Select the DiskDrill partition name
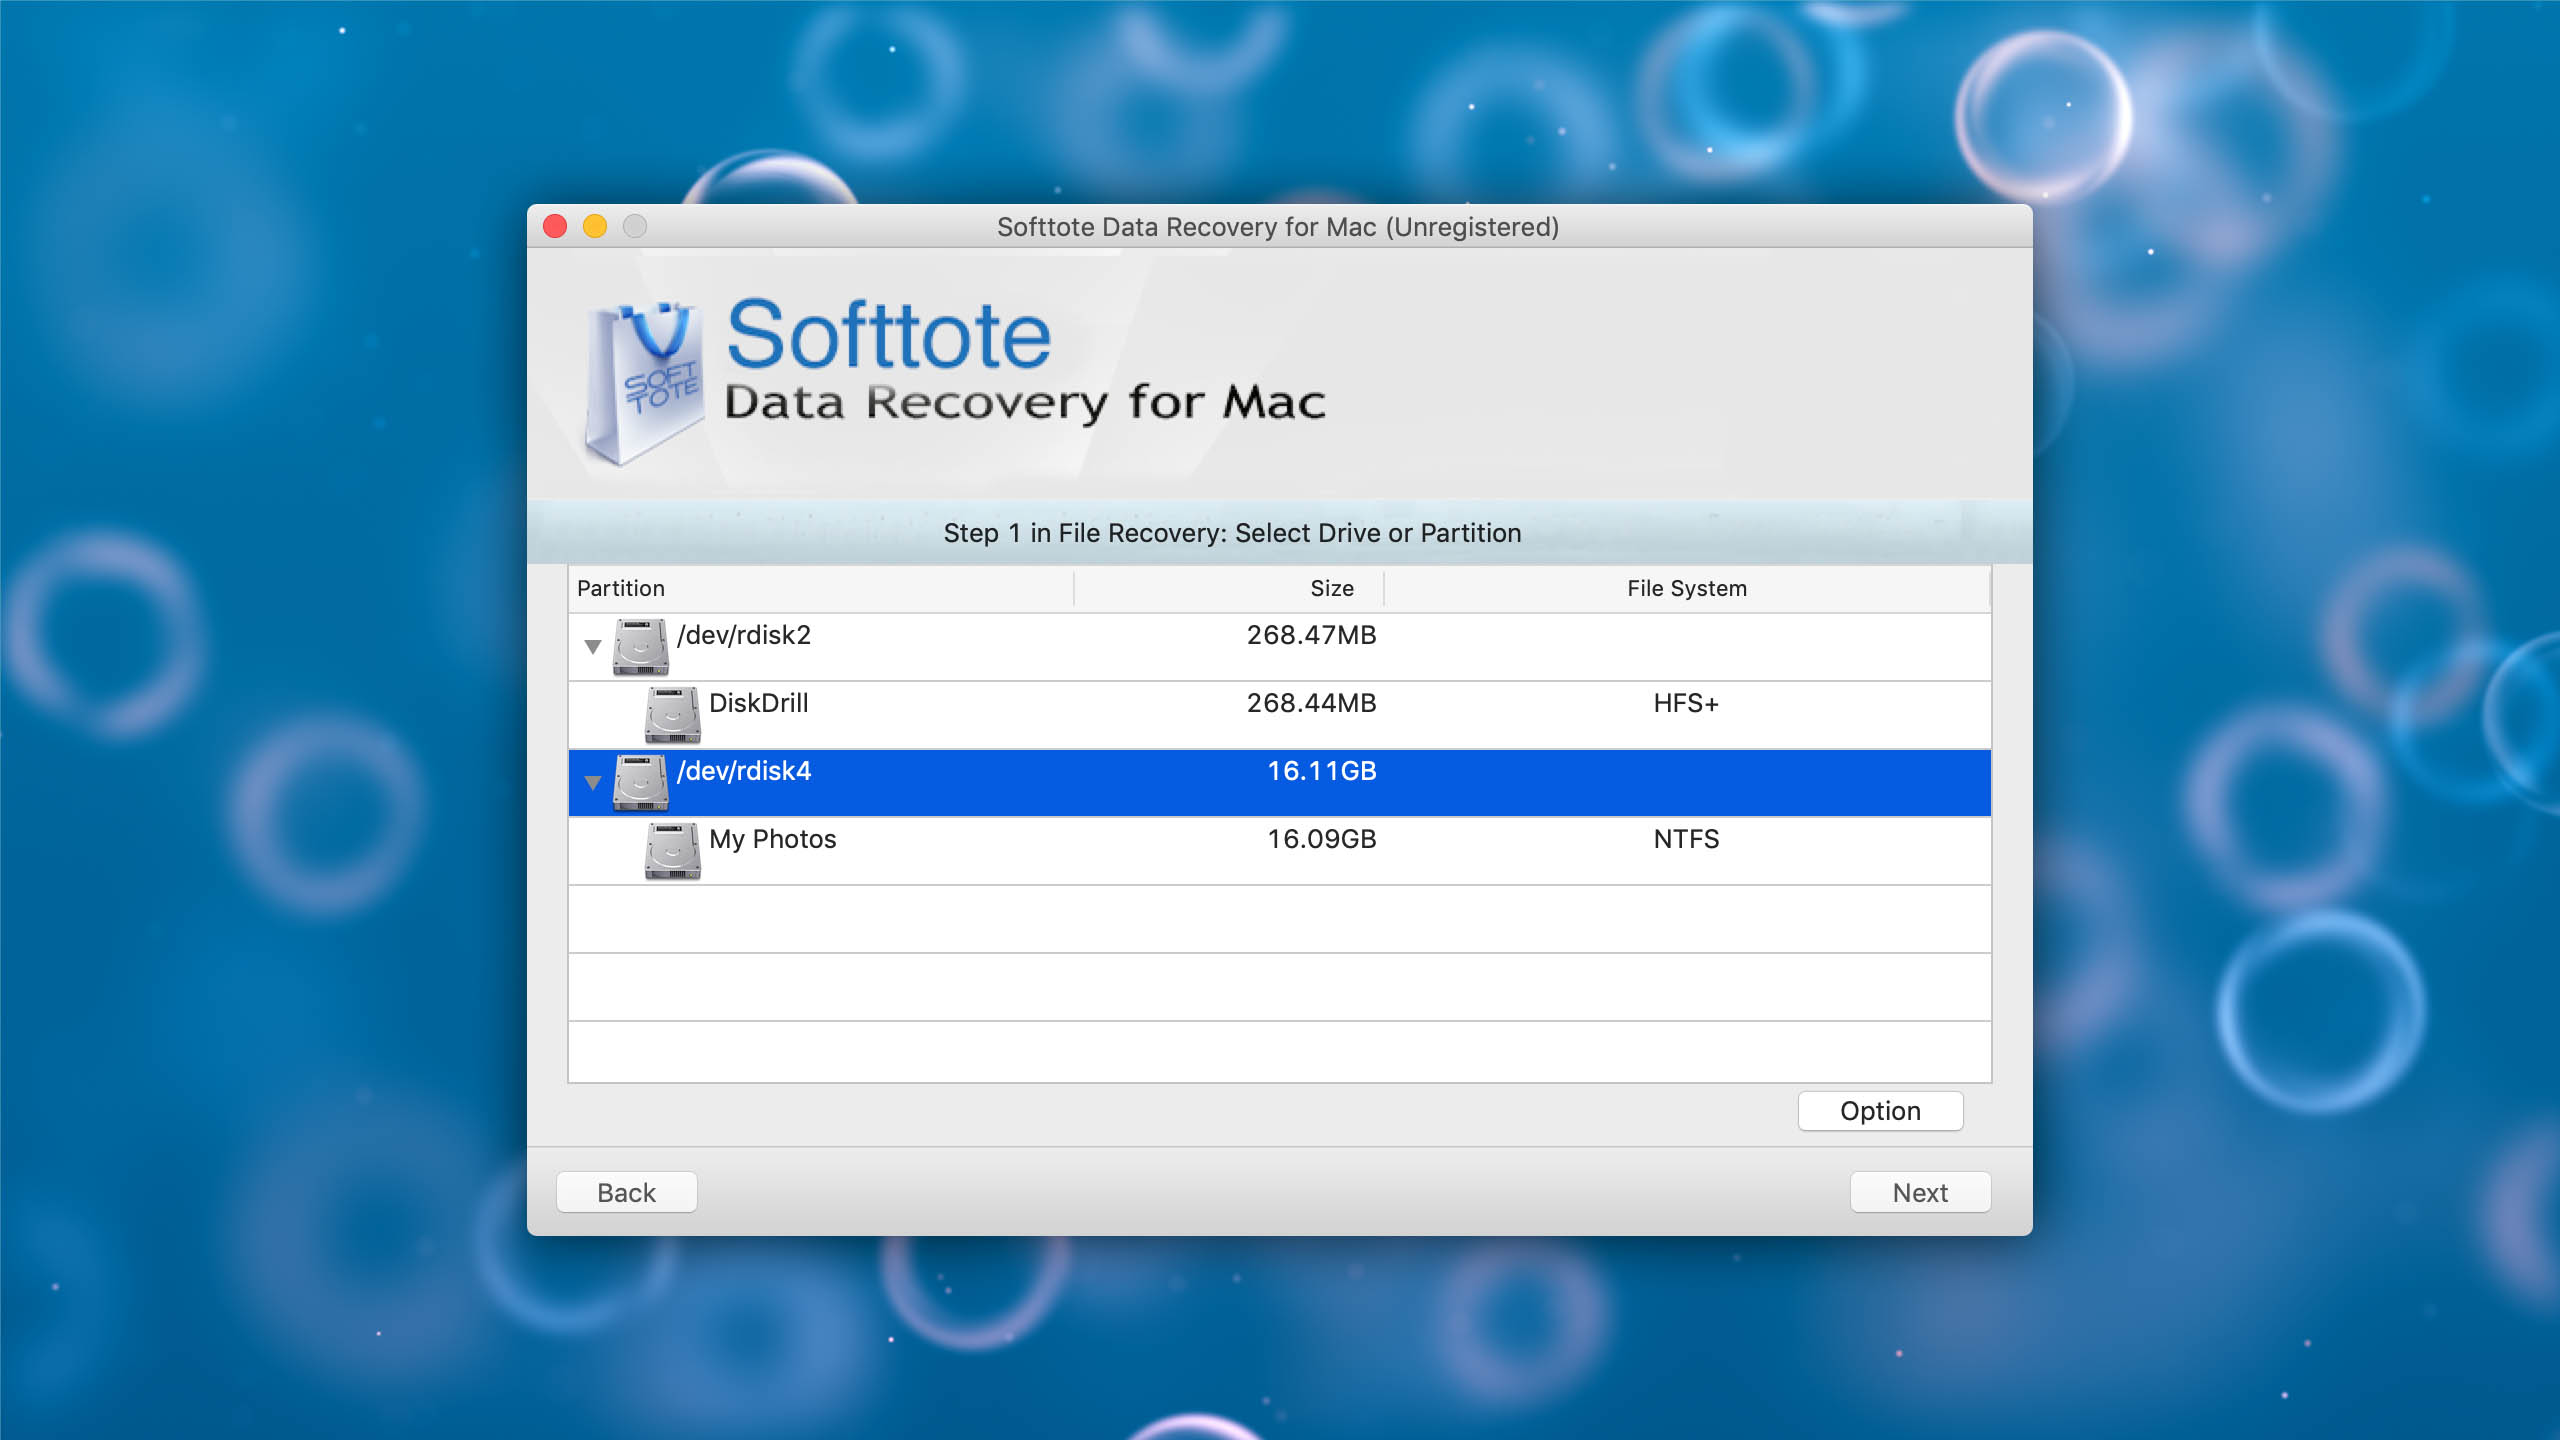Screen dimensions: 2560x1440 tap(758, 703)
